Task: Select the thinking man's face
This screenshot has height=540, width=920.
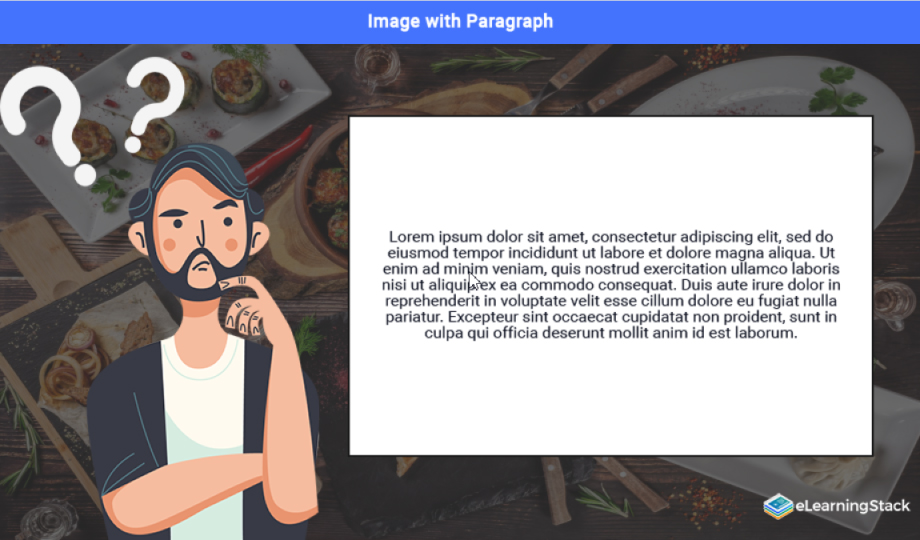Action: click(x=198, y=237)
